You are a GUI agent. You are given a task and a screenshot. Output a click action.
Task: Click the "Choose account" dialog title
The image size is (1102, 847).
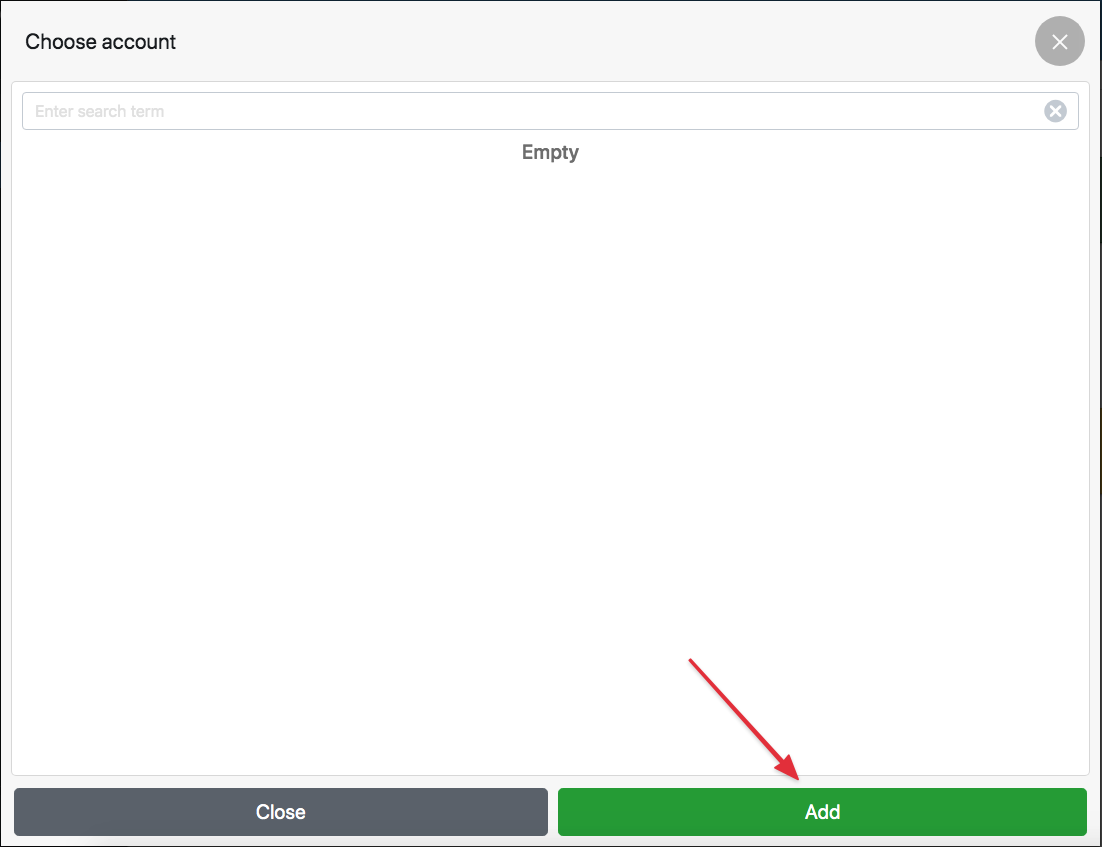[101, 42]
